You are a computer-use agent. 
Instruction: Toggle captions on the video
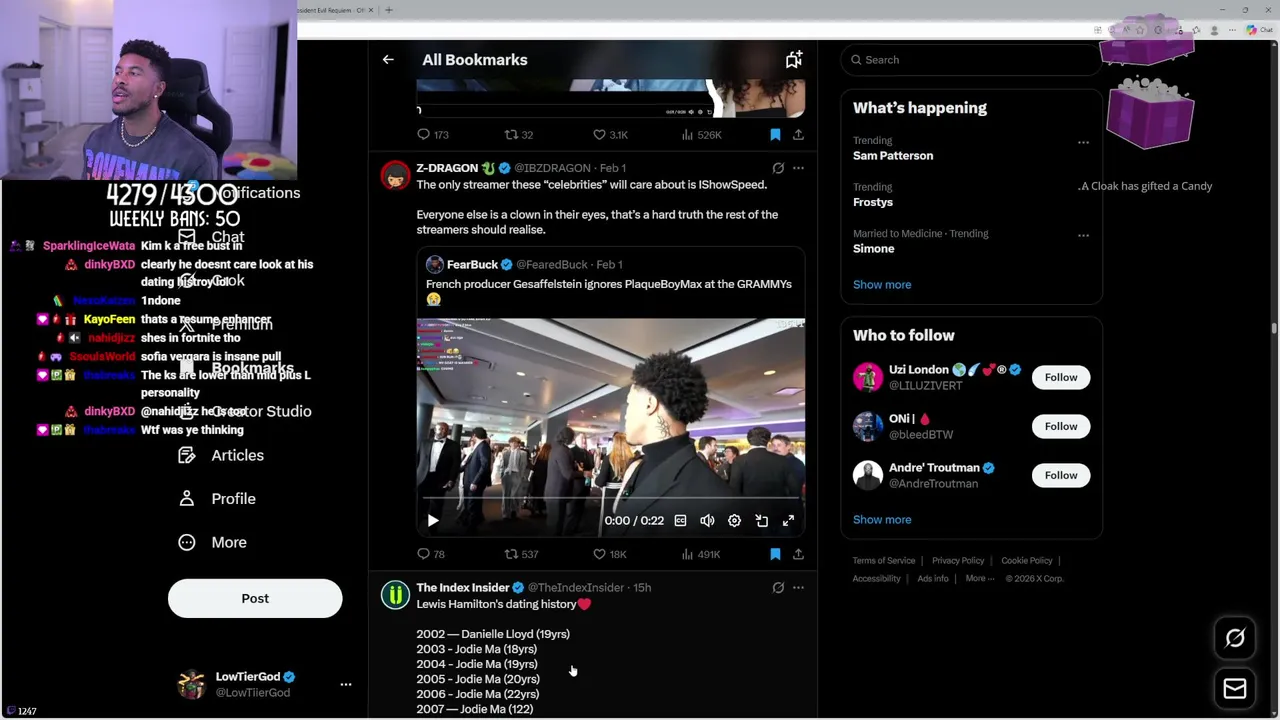[x=680, y=521]
